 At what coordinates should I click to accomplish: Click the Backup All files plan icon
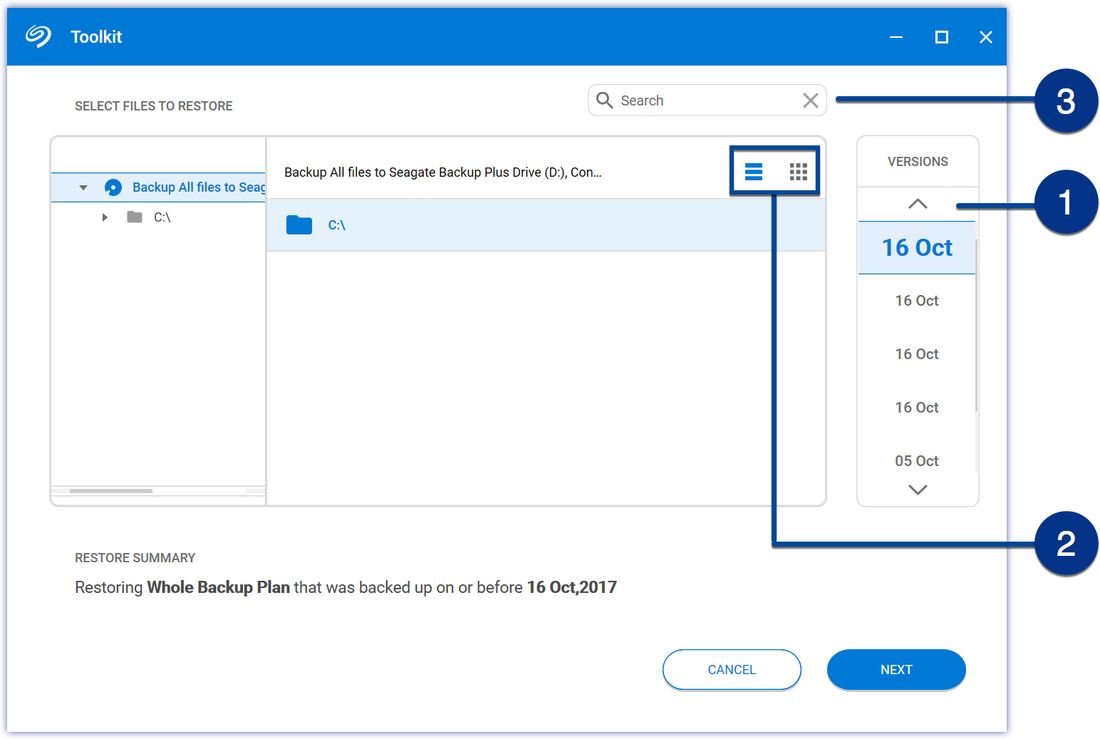(x=111, y=187)
